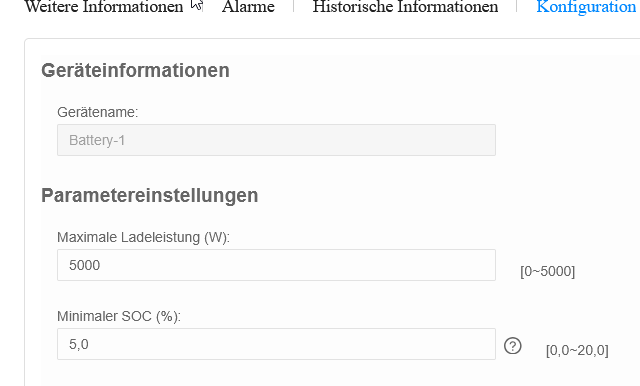
Task: Focus the Maximale Ladeleistung input field
Action: 276,265
